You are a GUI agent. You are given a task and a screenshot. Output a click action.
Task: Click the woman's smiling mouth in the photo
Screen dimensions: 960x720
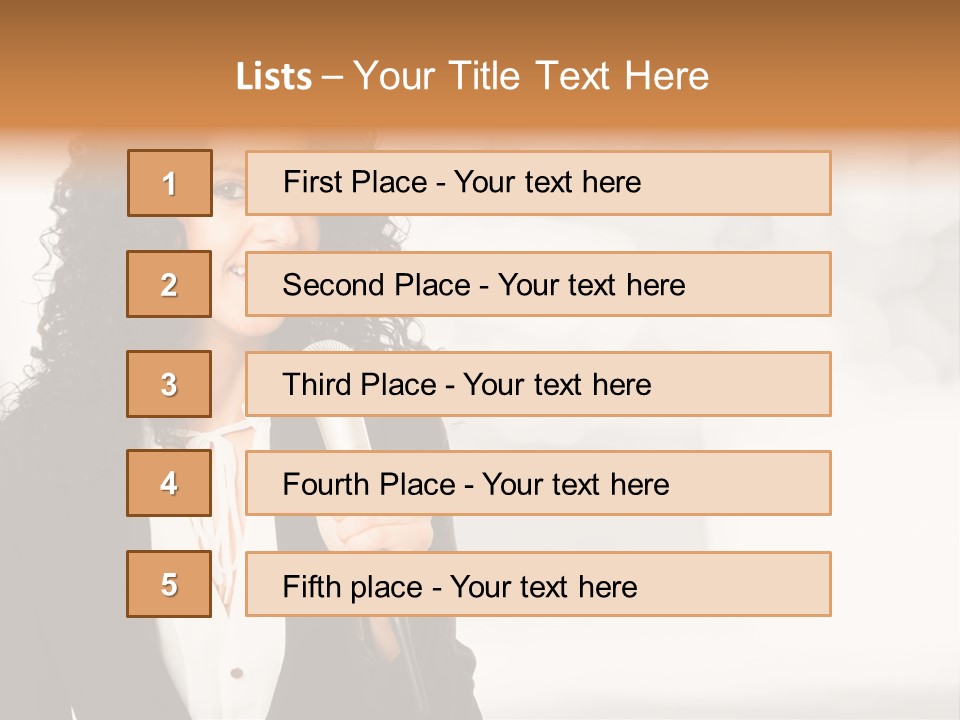236,269
